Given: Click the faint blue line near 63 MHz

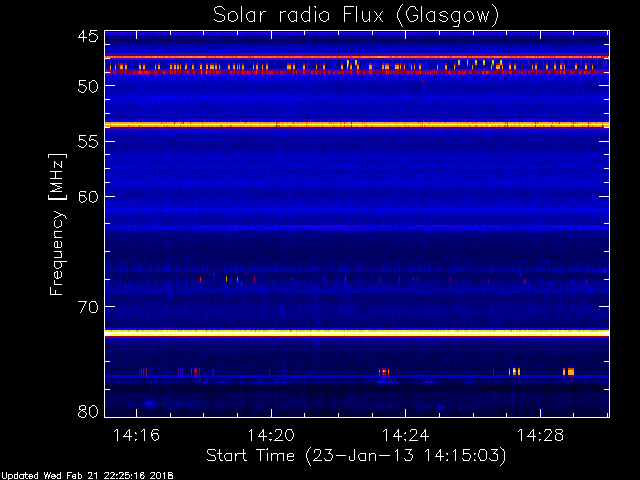Looking at the screenshot, I should (x=357, y=226).
